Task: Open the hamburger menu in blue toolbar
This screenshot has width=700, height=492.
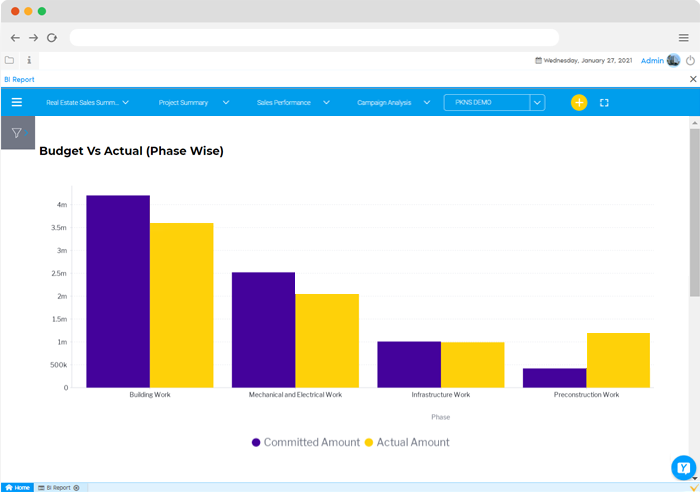Action: [x=17, y=102]
